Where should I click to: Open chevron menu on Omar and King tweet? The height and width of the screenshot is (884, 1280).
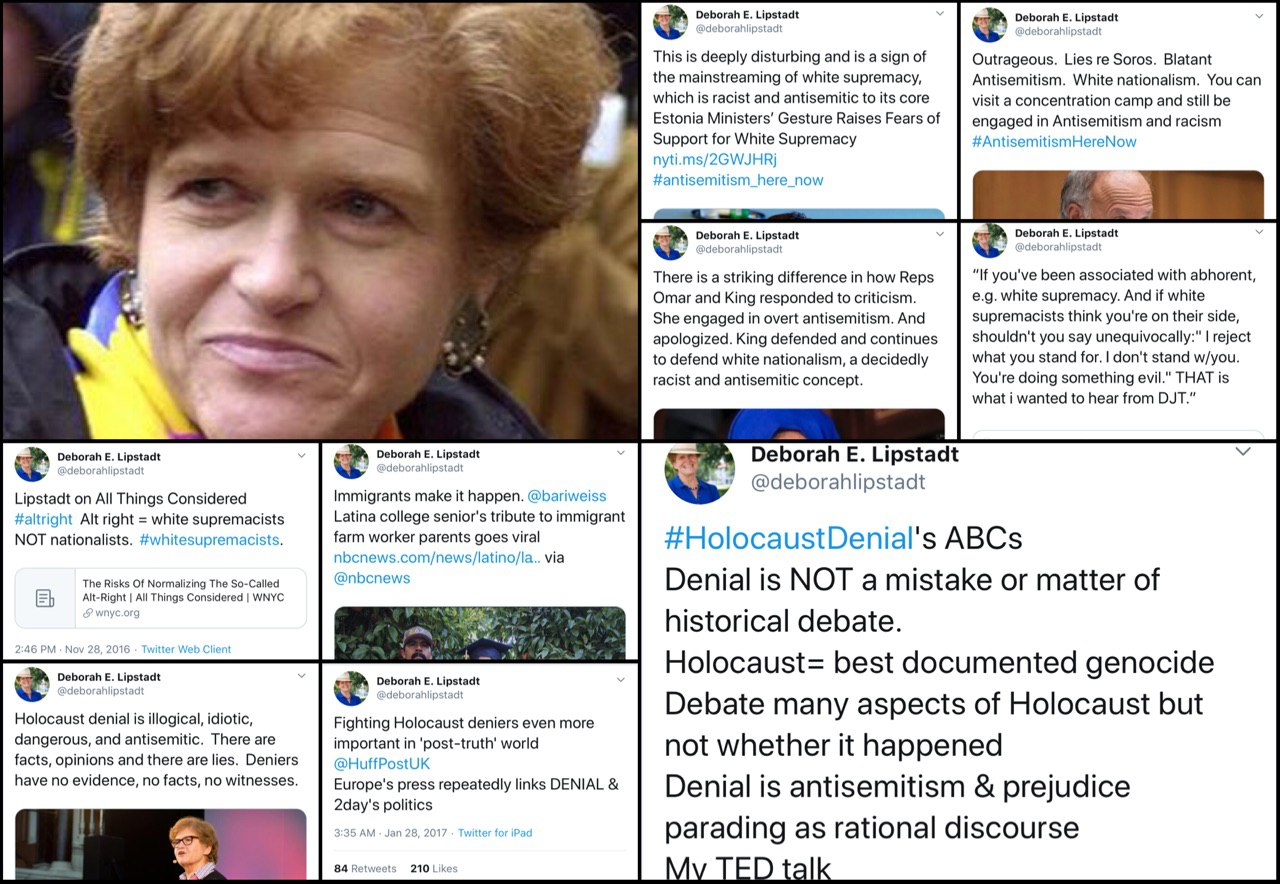point(939,234)
